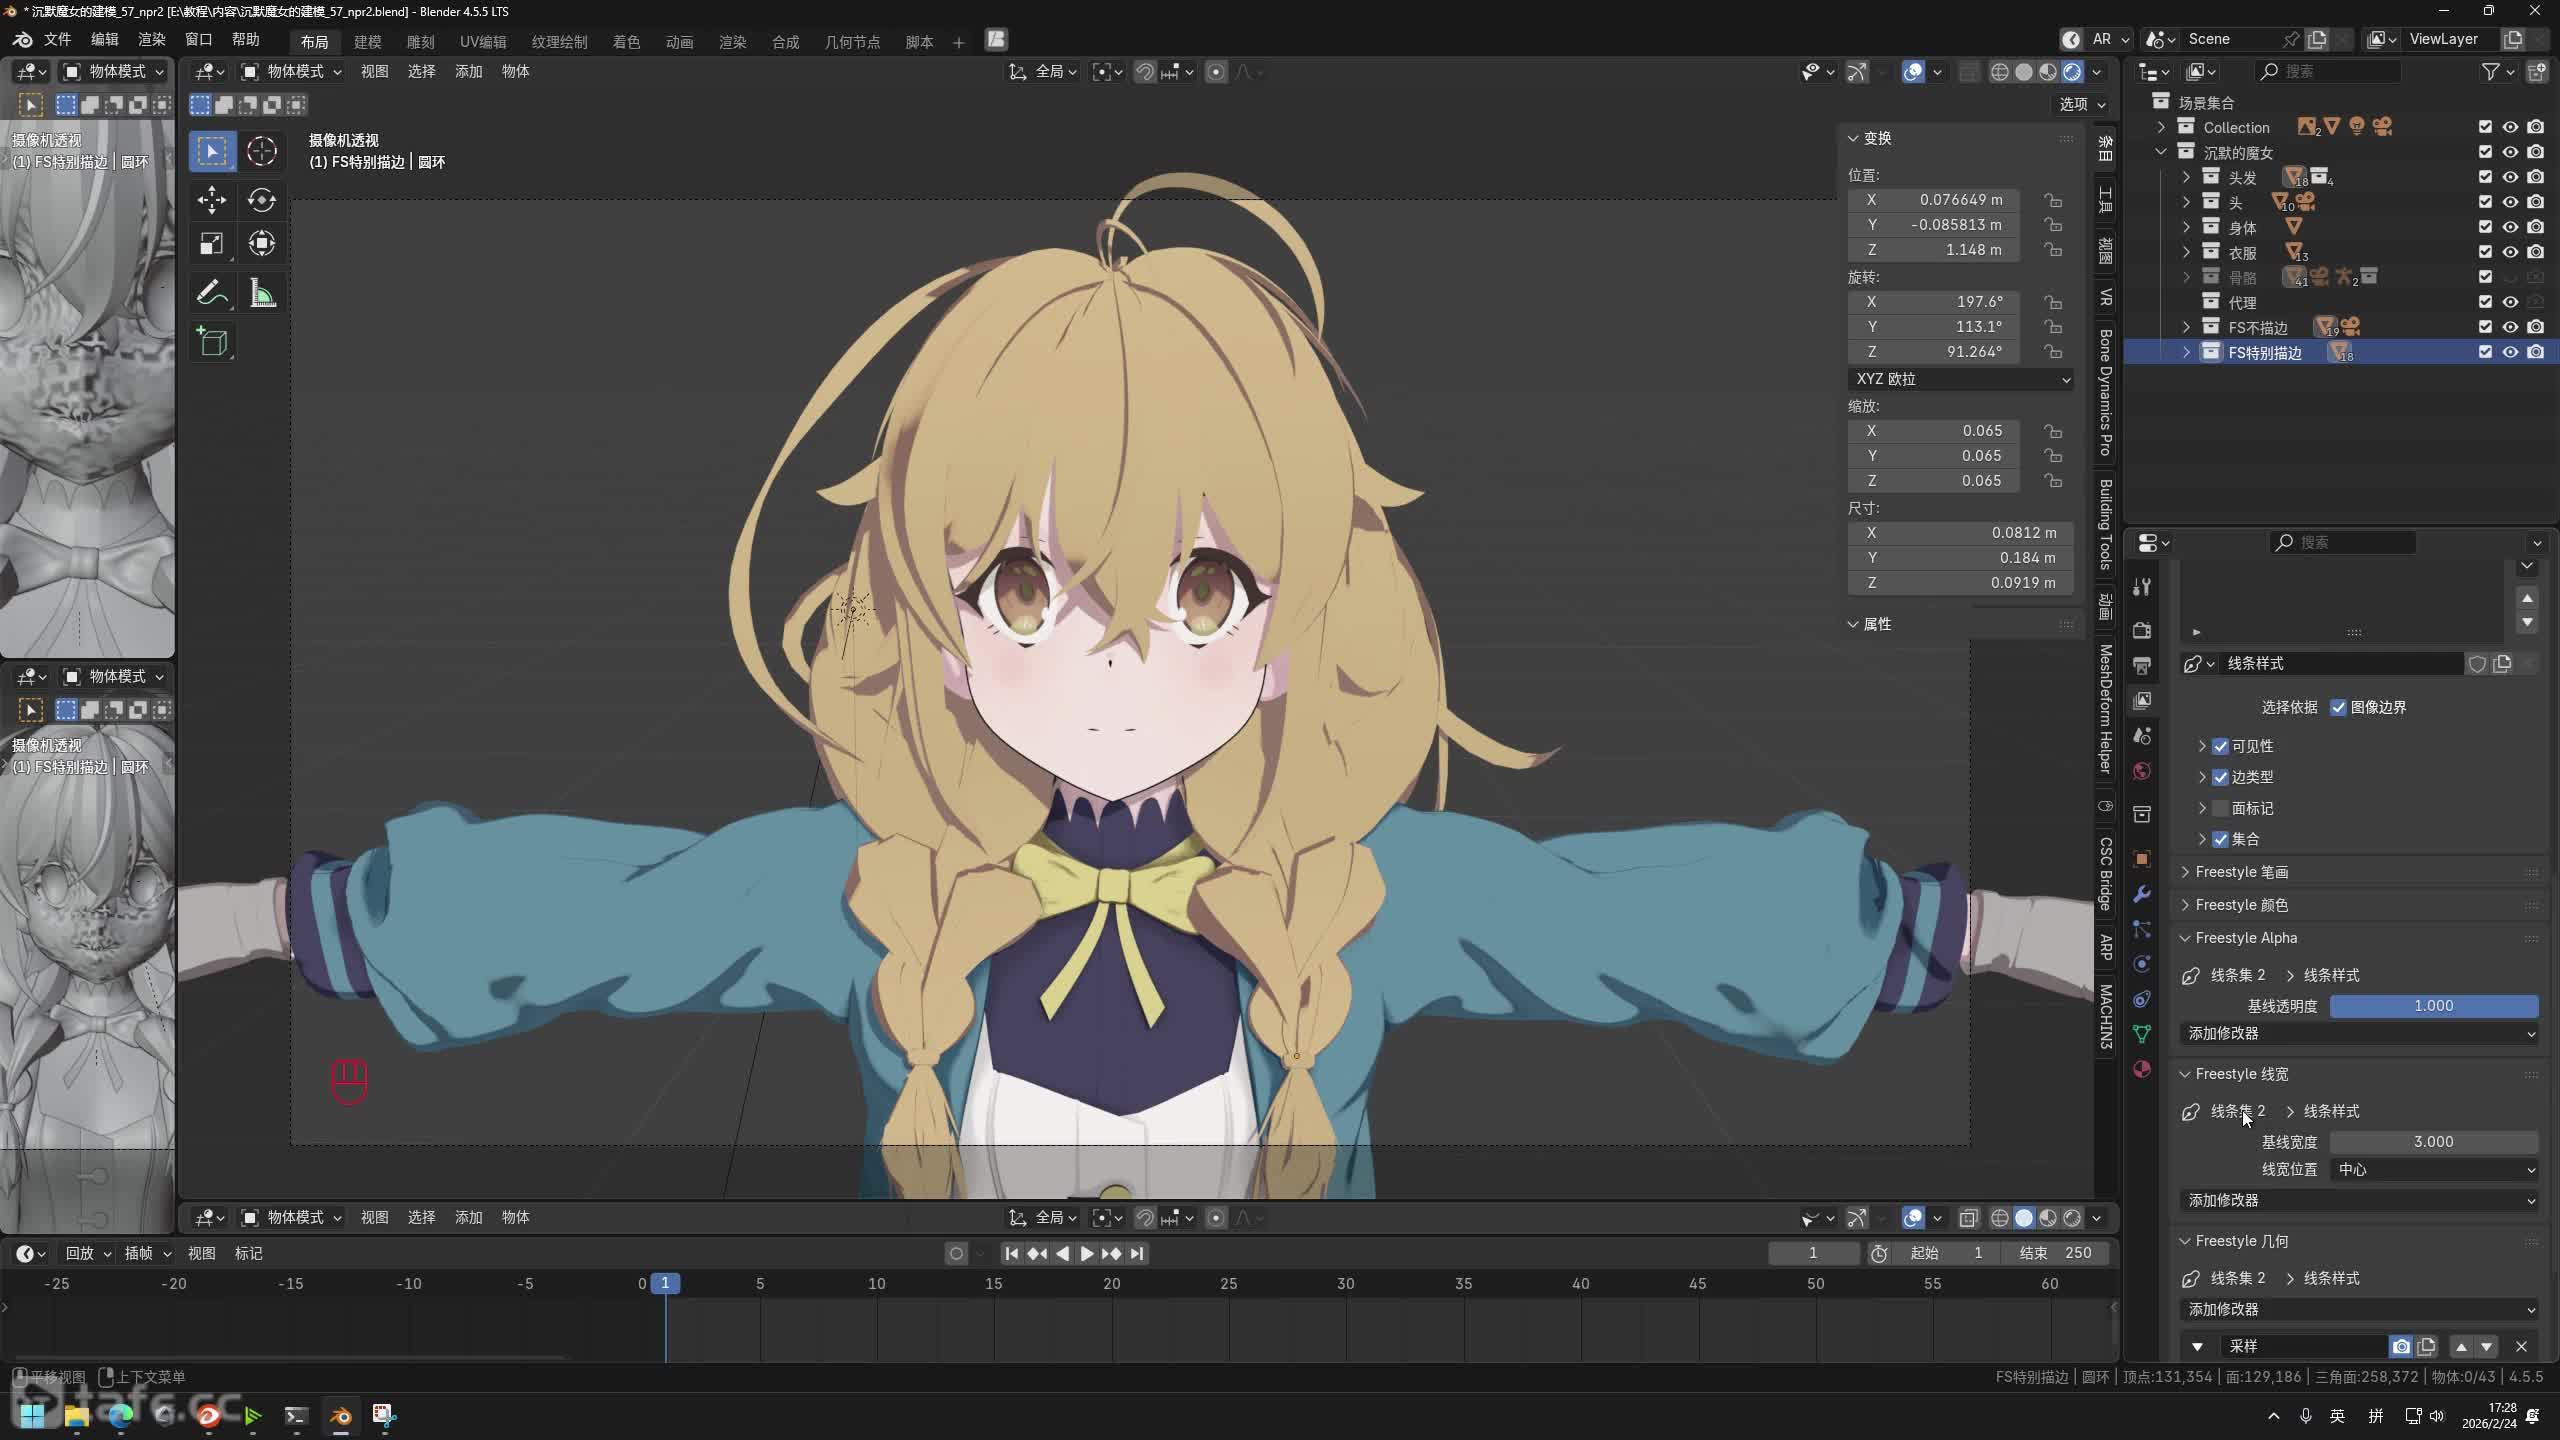This screenshot has height=1440, width=2560.
Task: Click the 基线透明度 slider
Action: click(2433, 1006)
